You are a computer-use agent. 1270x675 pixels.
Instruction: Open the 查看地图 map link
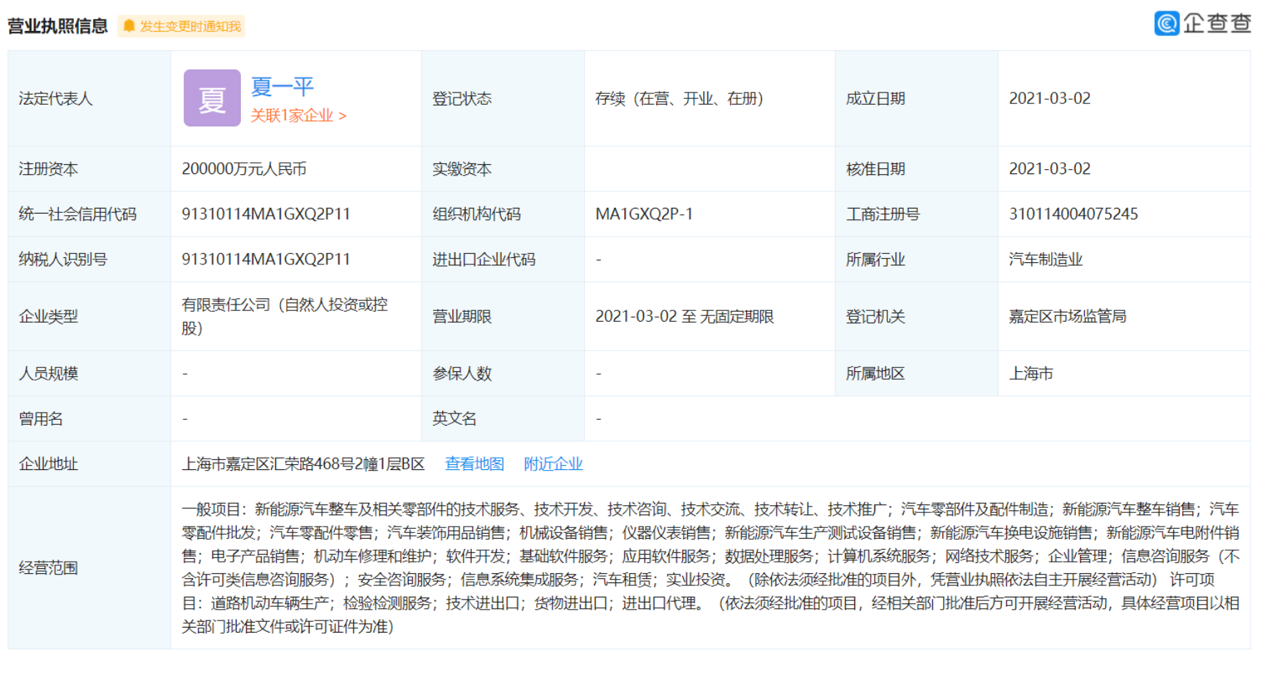coord(474,464)
